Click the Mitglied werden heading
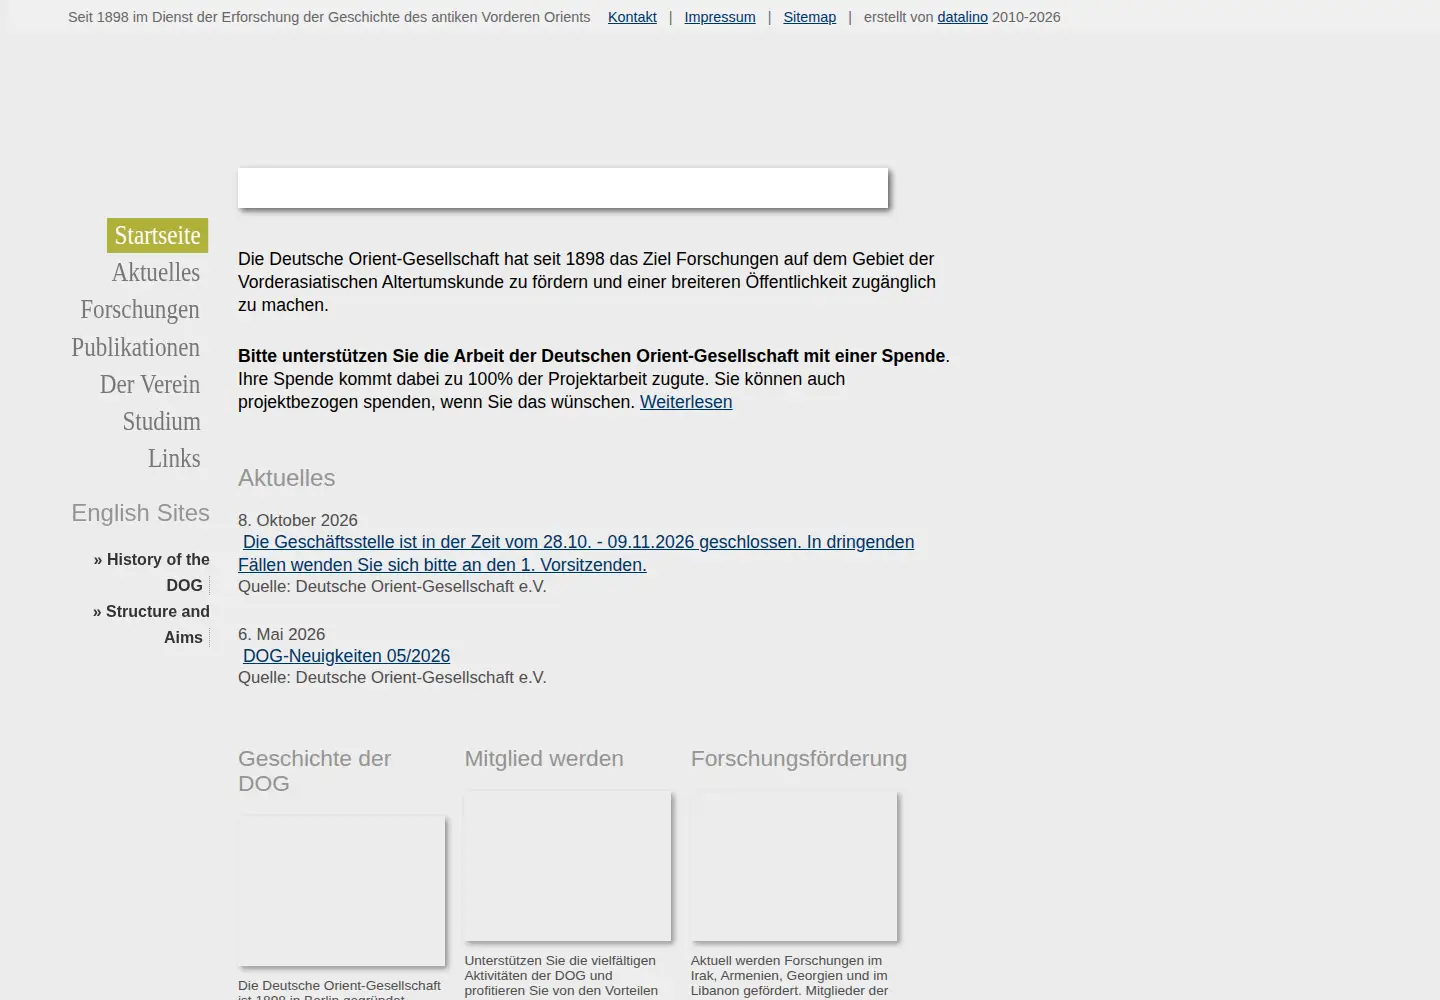The image size is (1440, 1000). click(544, 759)
